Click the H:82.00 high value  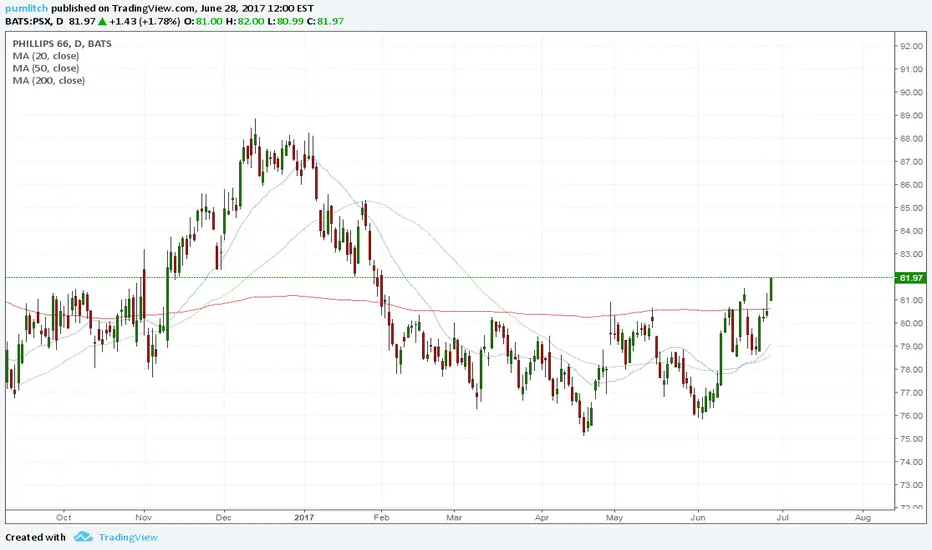(245, 21)
